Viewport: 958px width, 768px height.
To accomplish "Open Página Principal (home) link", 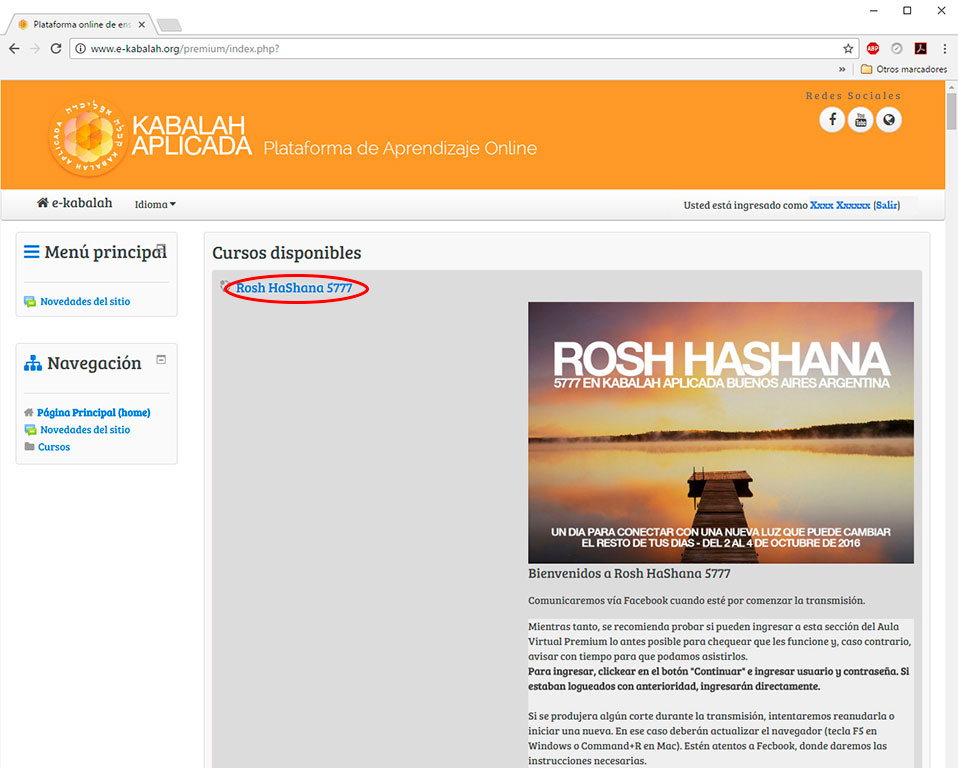I will [x=93, y=412].
